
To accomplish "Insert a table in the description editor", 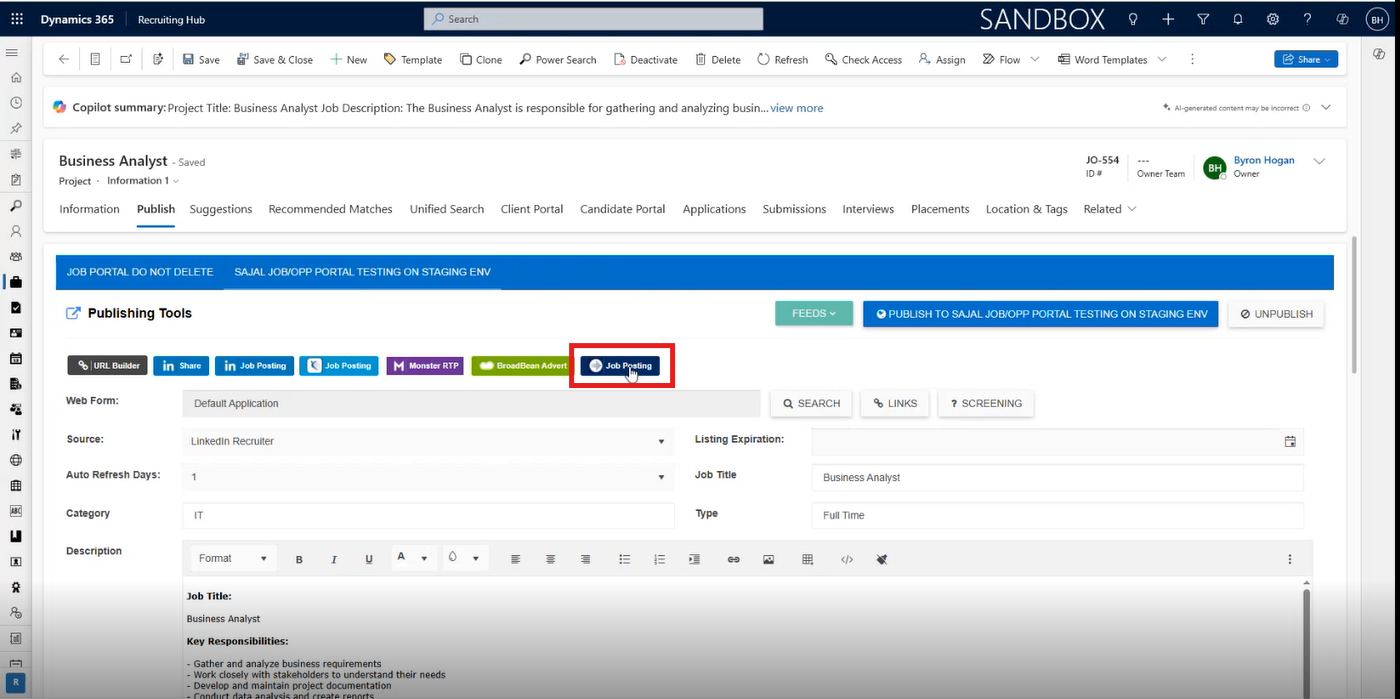I will 807,559.
